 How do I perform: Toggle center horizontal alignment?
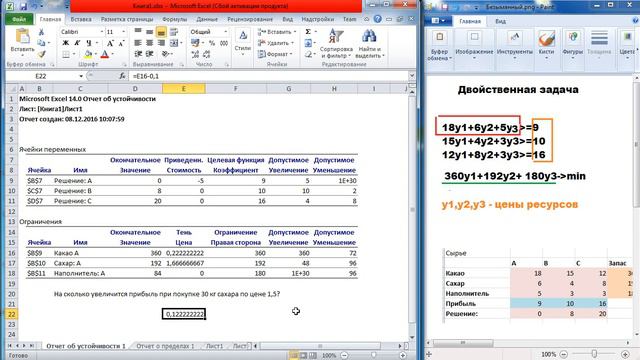click(x=150, y=43)
